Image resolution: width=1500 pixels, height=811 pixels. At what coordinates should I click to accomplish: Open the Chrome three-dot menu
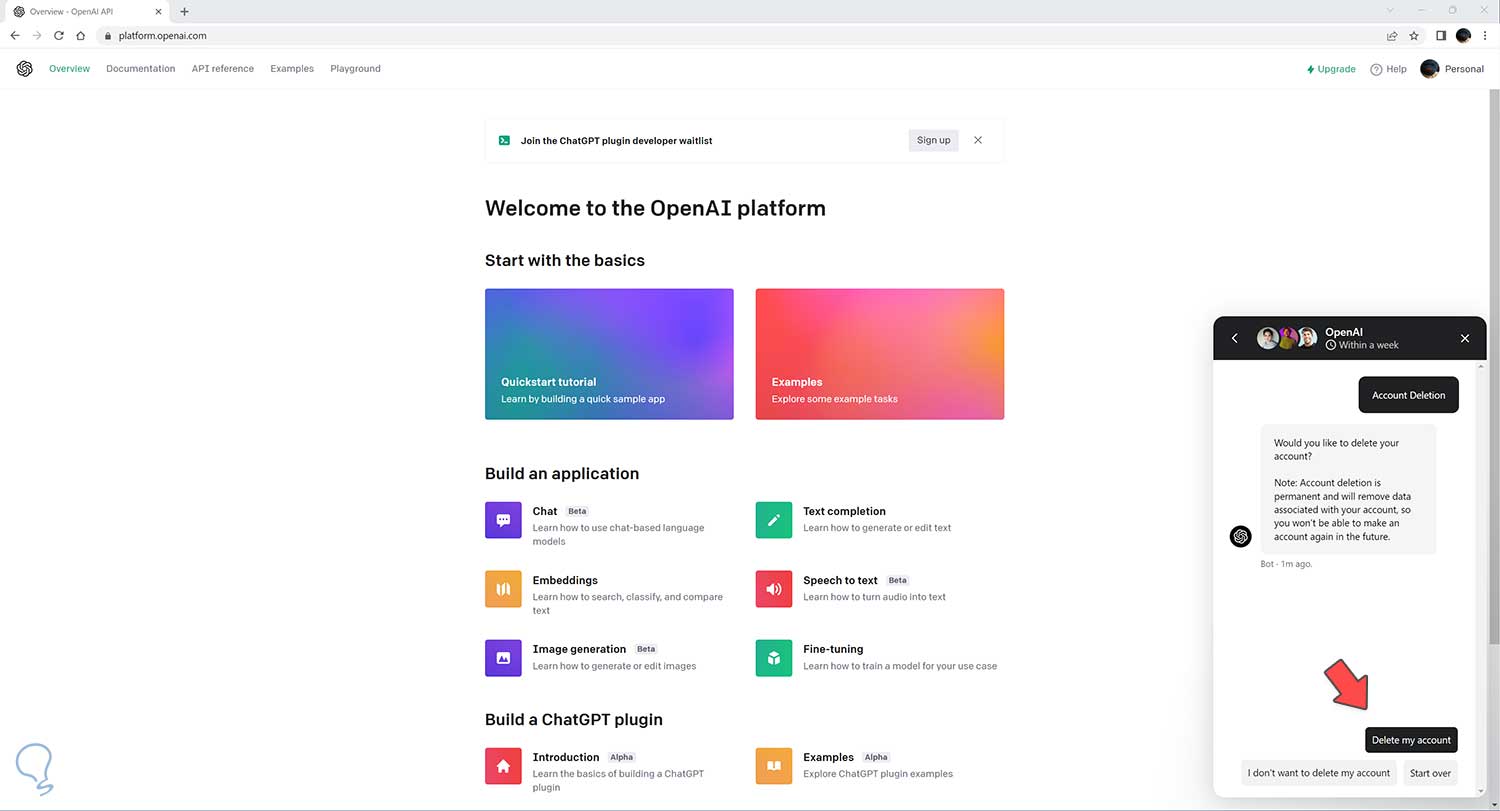(1485, 35)
